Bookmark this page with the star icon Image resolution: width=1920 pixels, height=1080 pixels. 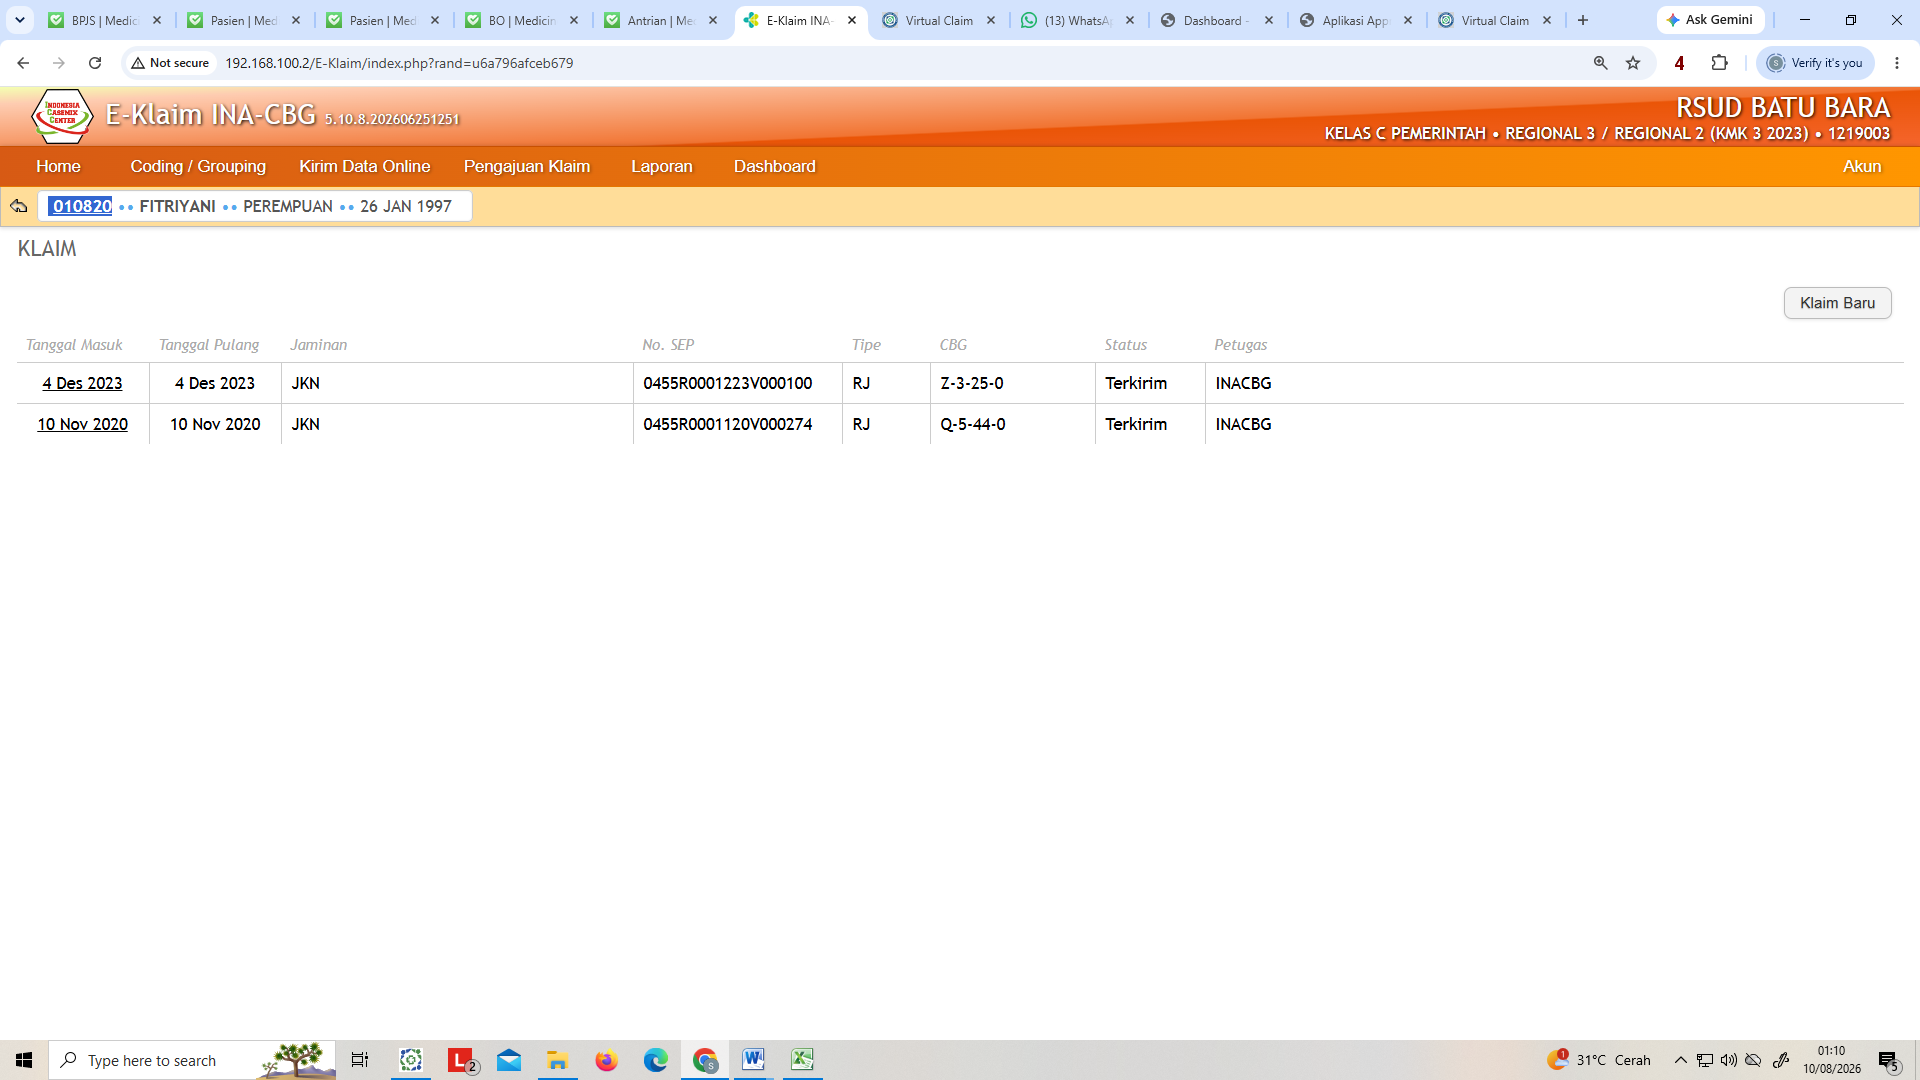tap(1633, 63)
